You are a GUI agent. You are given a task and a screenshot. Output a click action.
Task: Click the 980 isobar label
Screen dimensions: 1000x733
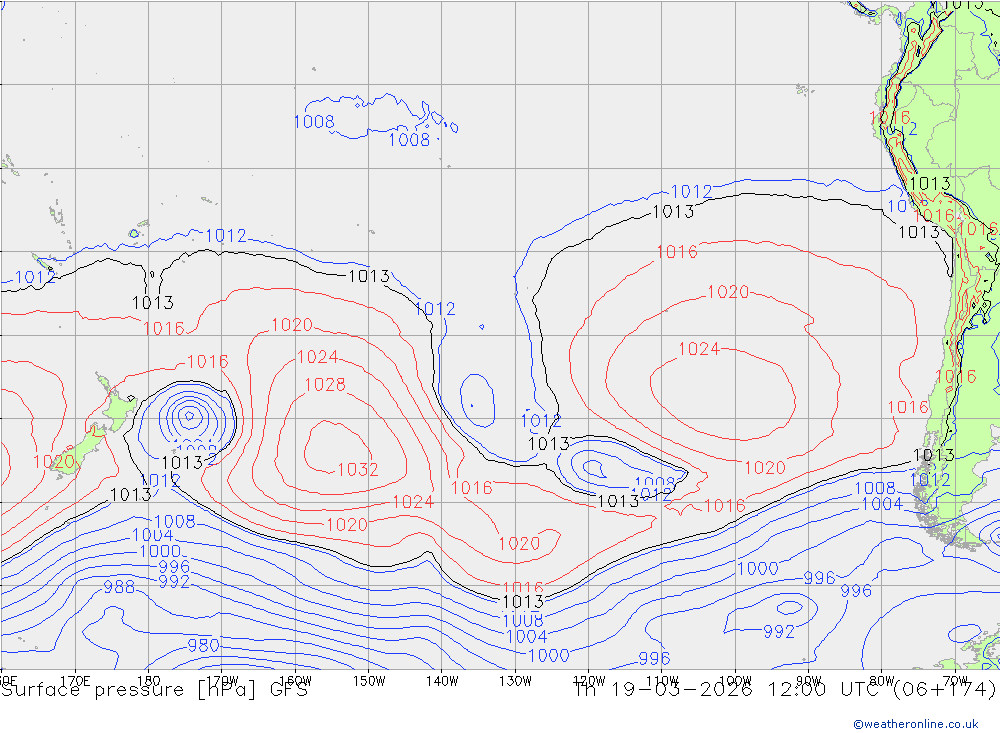coord(203,646)
